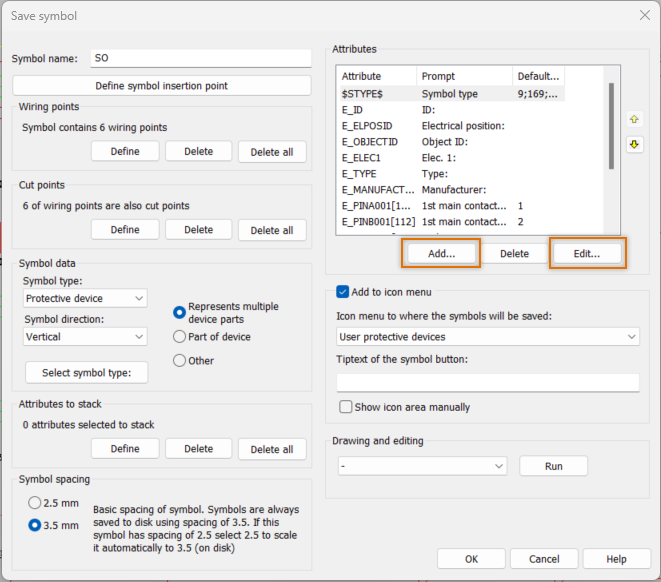
Task: Open the Drawing and editing dropdown
Action: (422, 466)
